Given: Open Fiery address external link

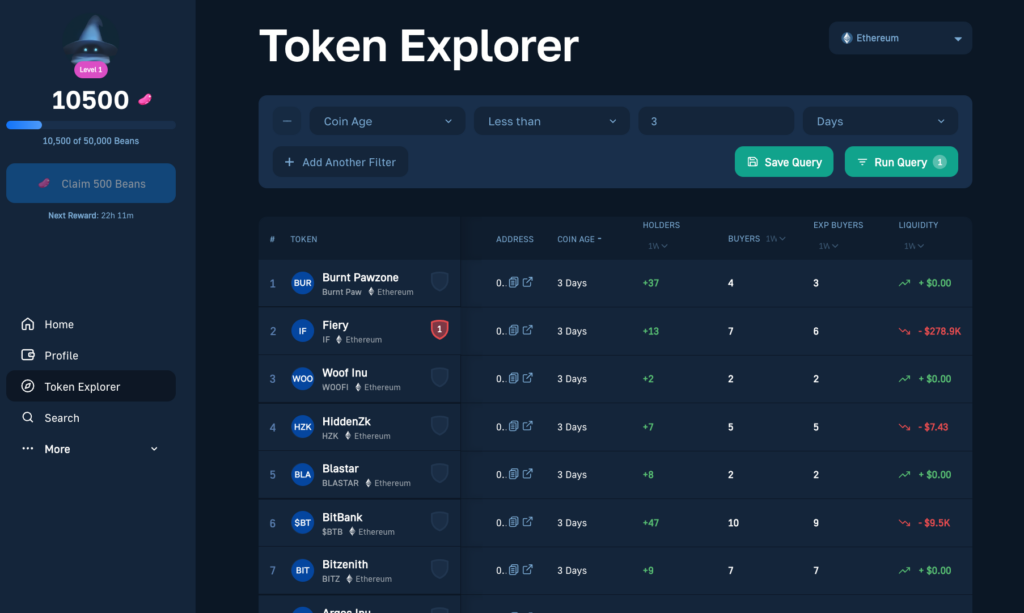Looking at the screenshot, I should coord(528,330).
